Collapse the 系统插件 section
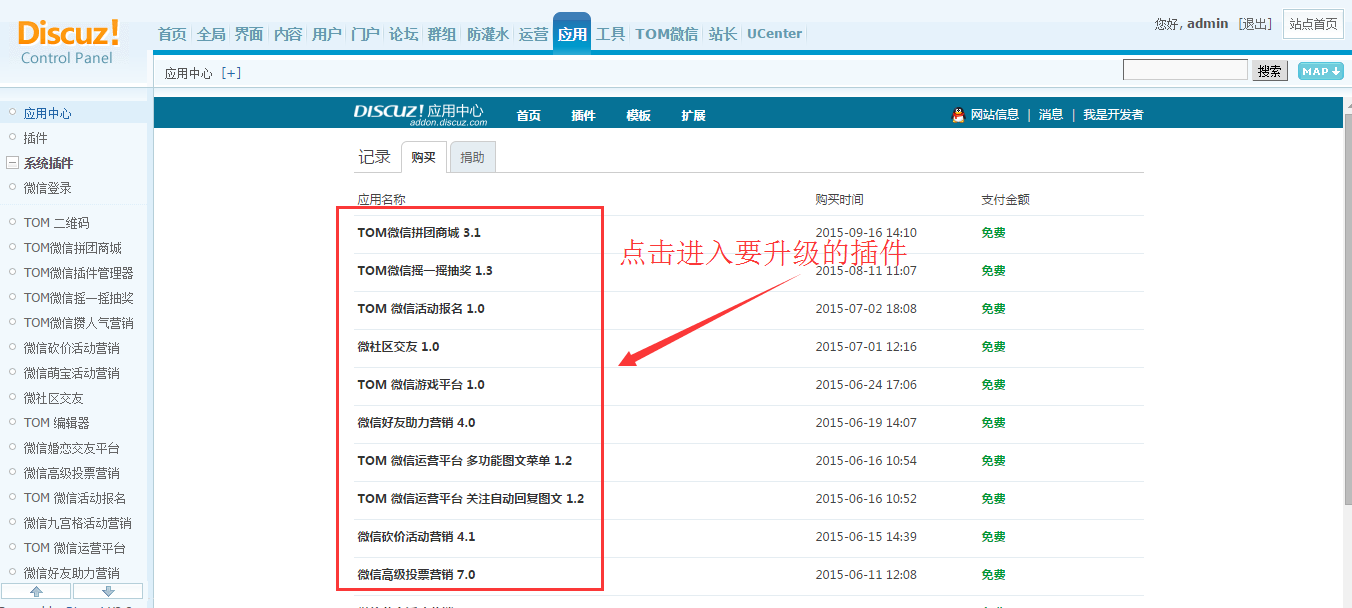This screenshot has height=608, width=1352. [12, 163]
